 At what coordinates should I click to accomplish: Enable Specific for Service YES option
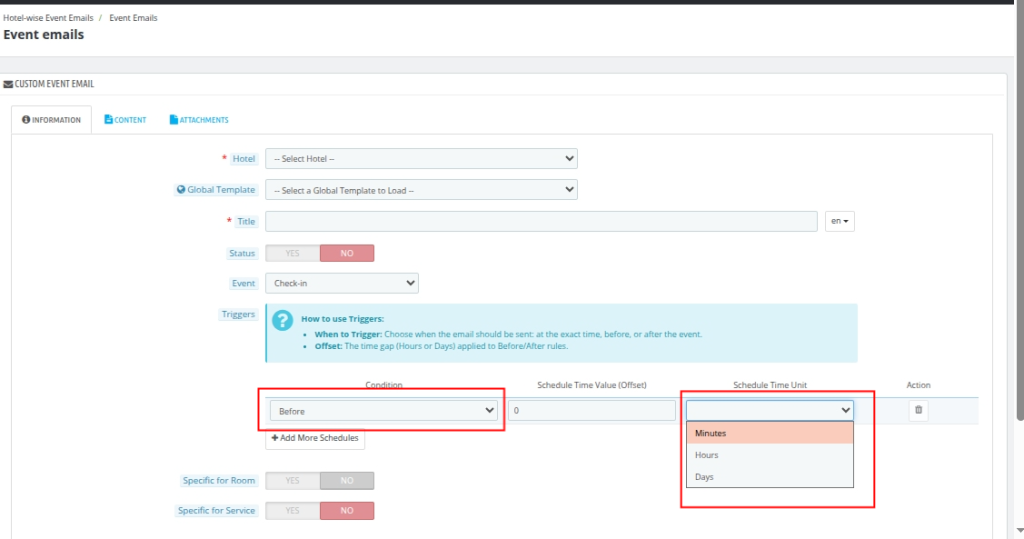pyautogui.click(x=292, y=511)
